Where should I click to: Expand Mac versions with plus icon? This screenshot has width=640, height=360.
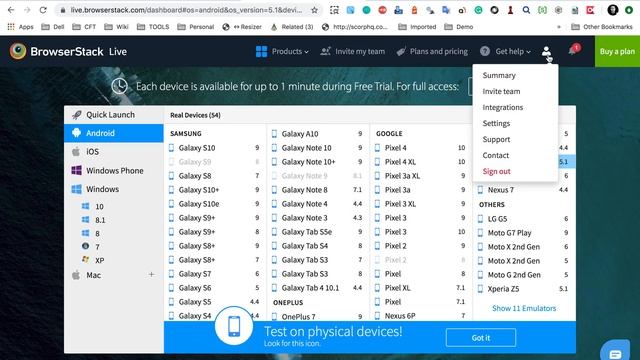(151, 275)
